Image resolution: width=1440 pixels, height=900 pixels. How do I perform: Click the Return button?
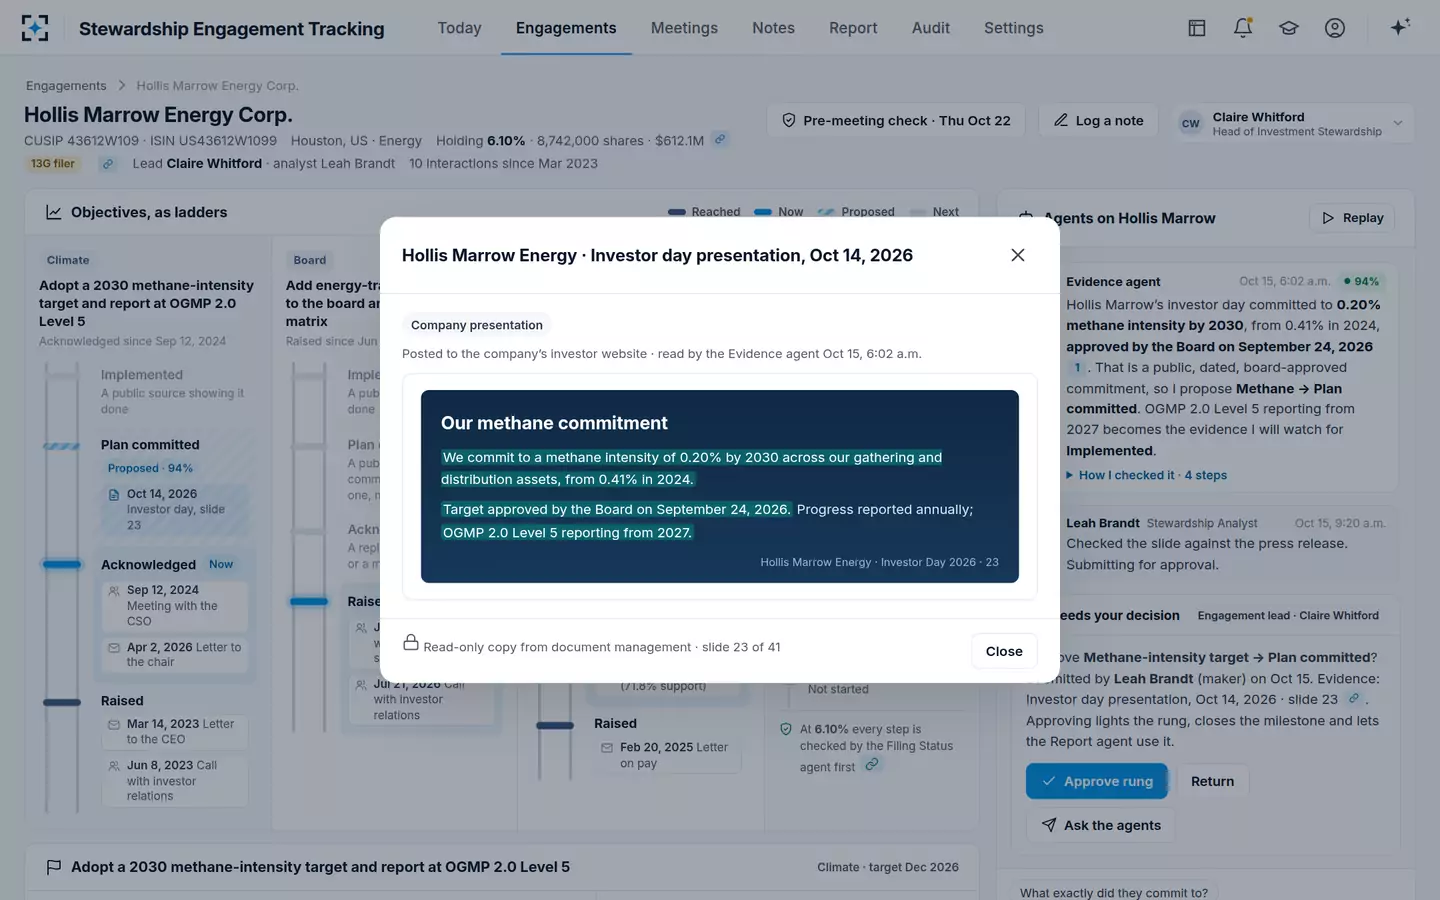(x=1212, y=781)
